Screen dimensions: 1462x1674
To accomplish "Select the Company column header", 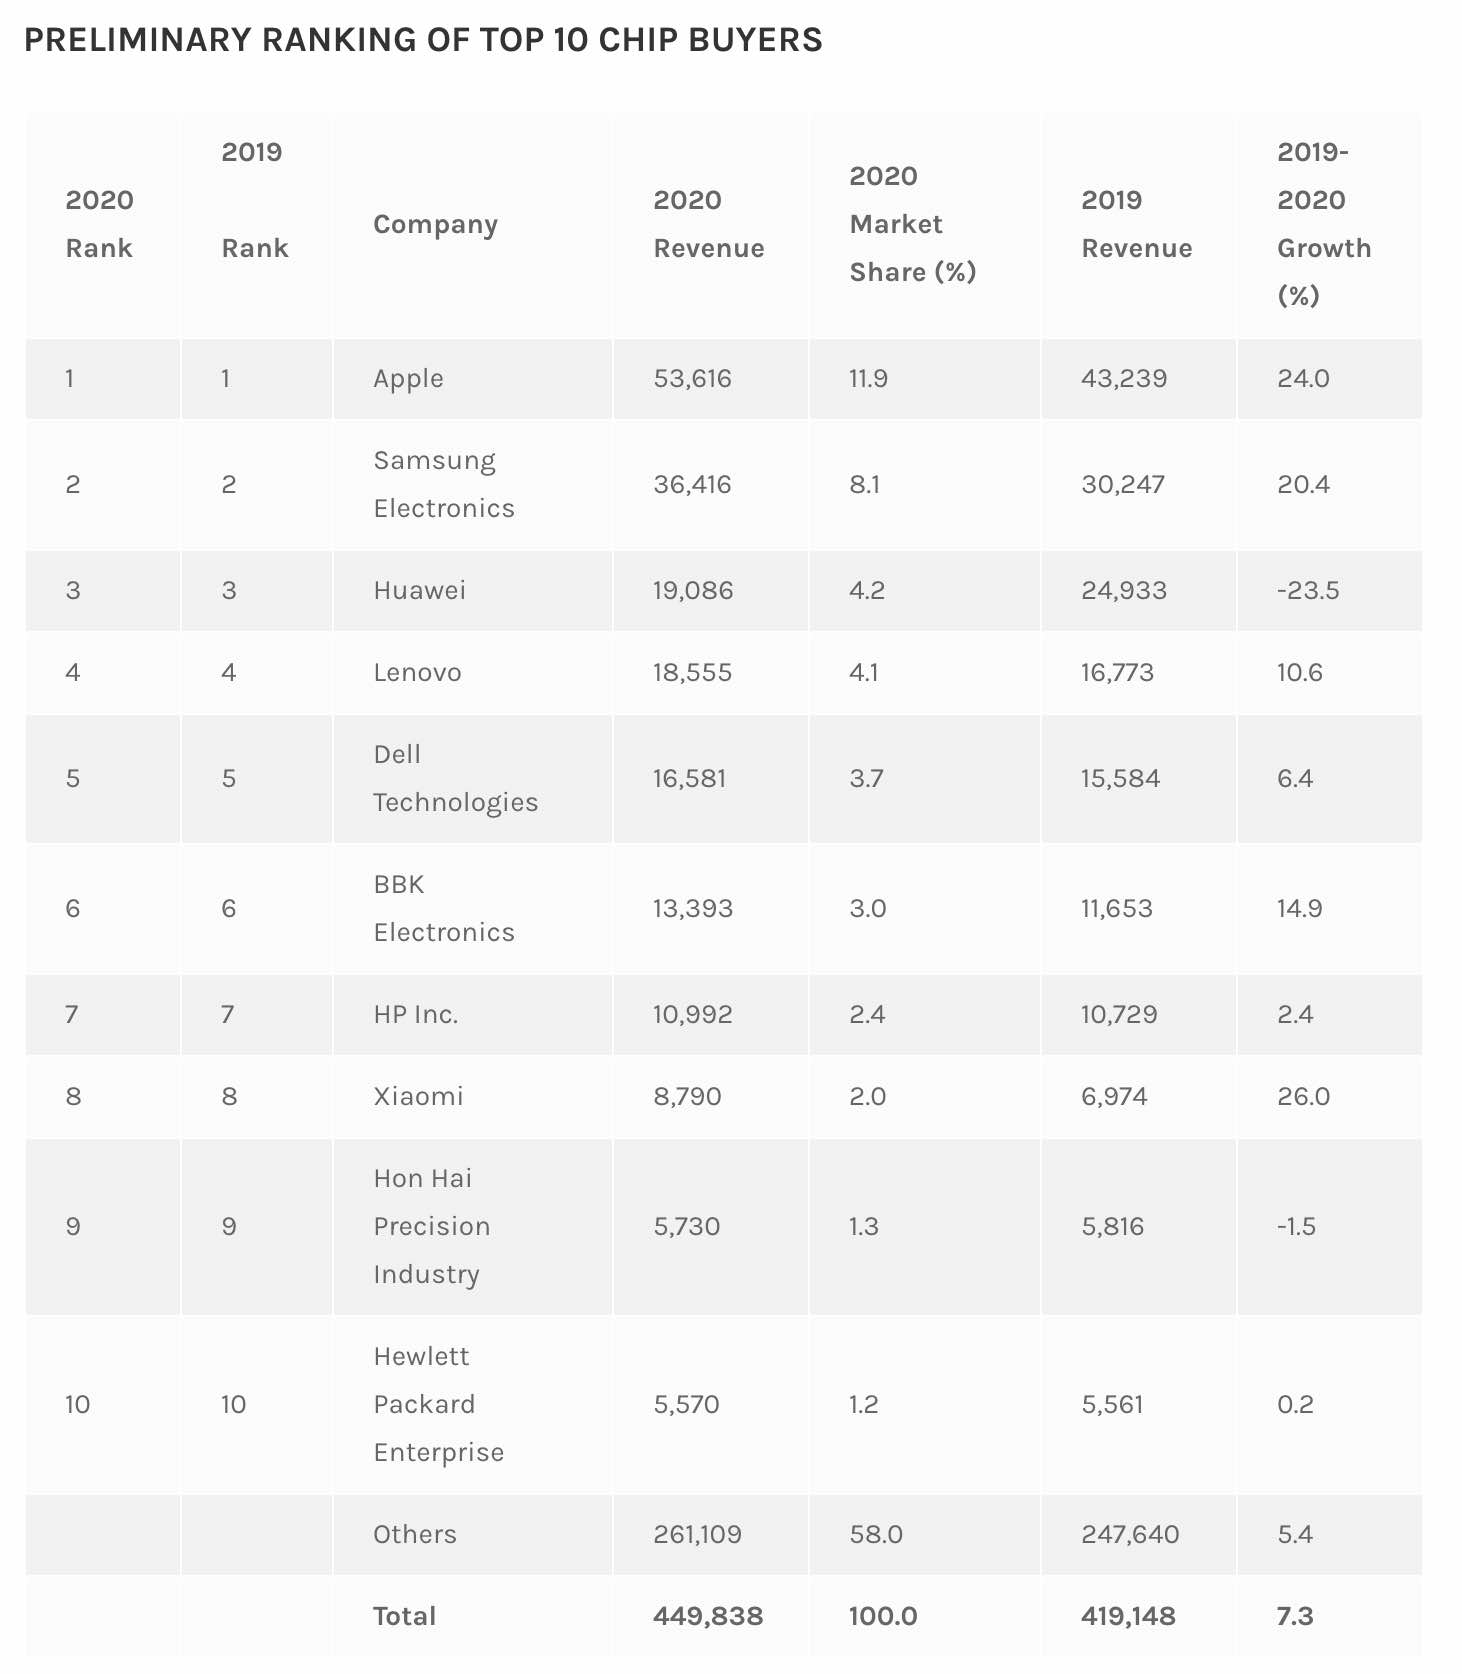I will (435, 224).
